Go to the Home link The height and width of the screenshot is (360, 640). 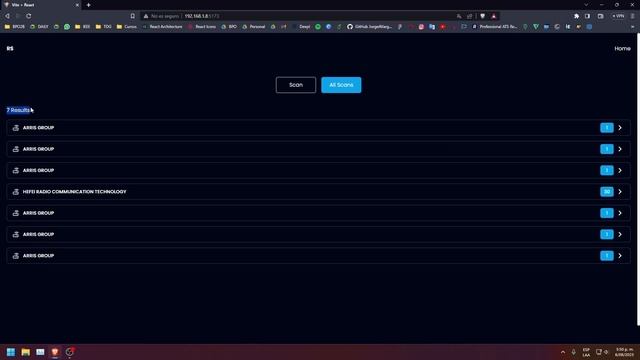[622, 48]
